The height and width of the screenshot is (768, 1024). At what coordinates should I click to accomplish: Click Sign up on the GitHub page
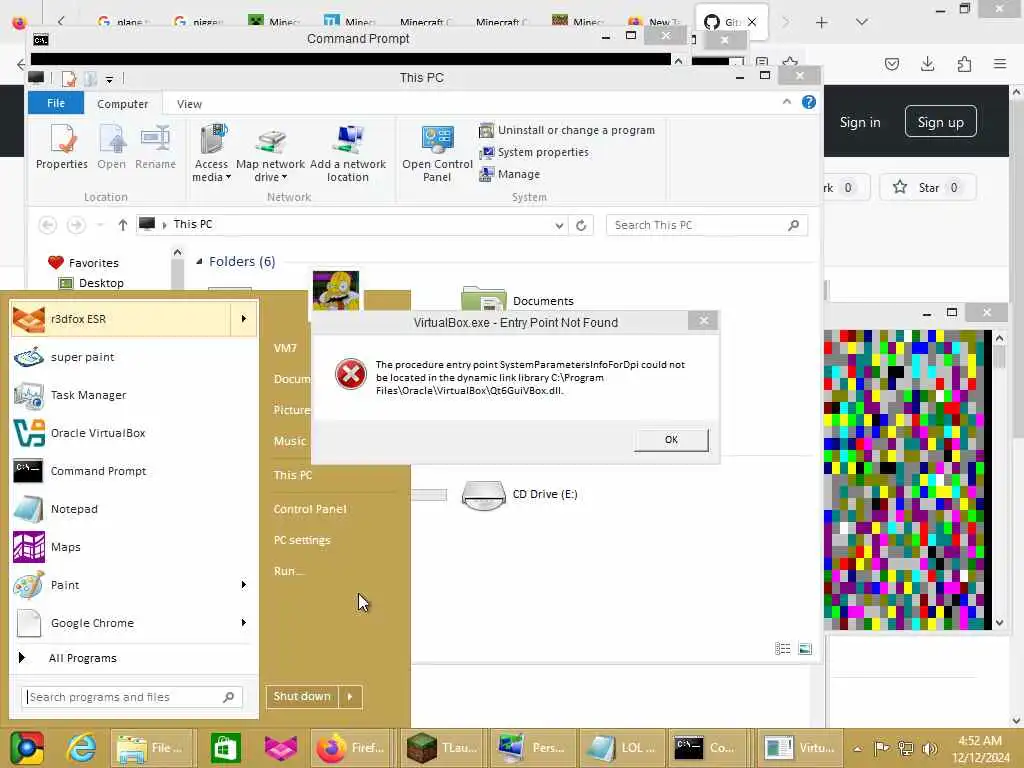[940, 122]
